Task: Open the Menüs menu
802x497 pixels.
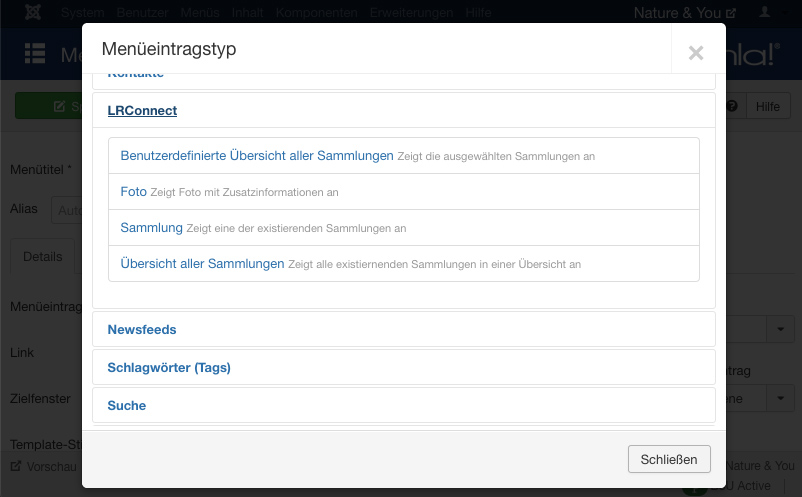Action: point(200,12)
